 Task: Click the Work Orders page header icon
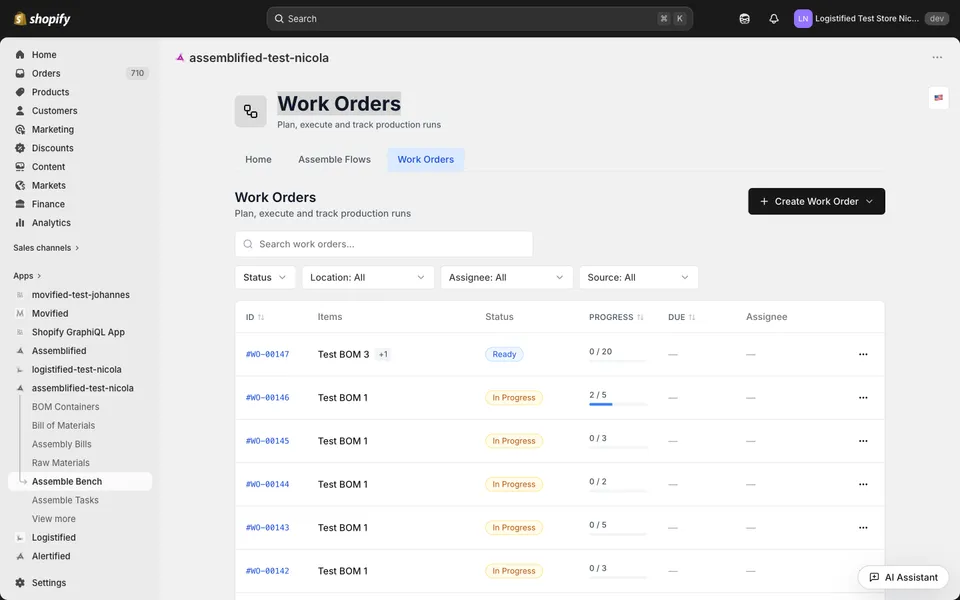tap(250, 111)
